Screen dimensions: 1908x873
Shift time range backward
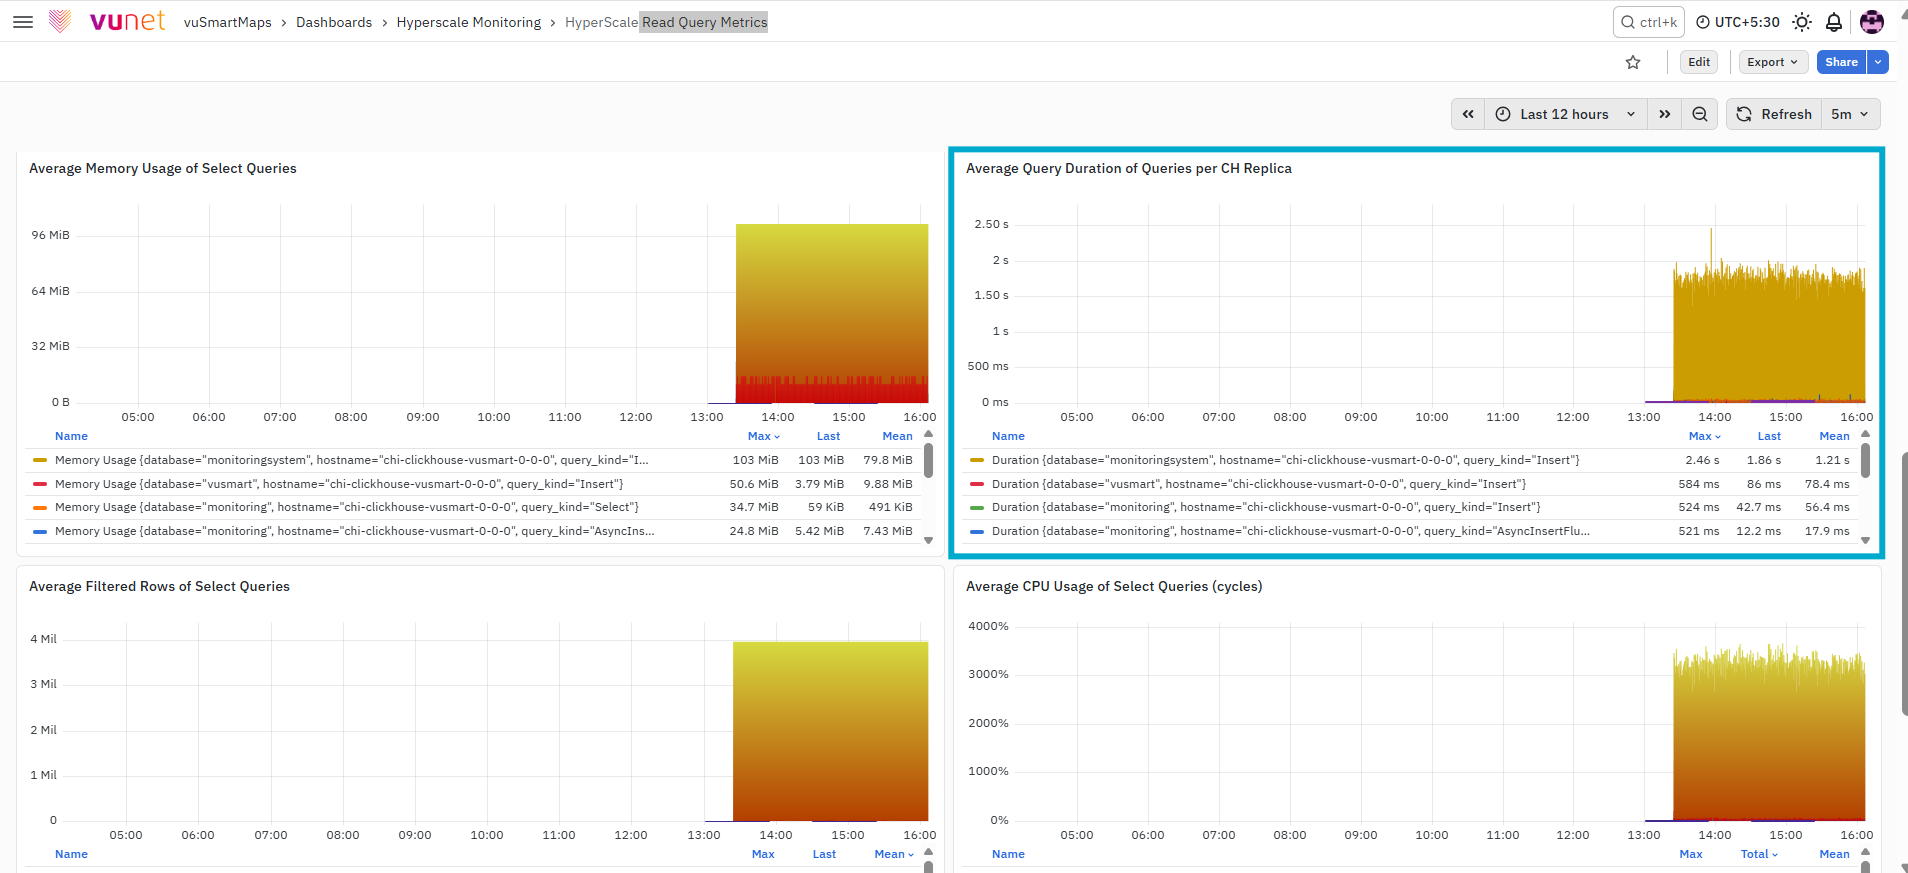[1468, 114]
